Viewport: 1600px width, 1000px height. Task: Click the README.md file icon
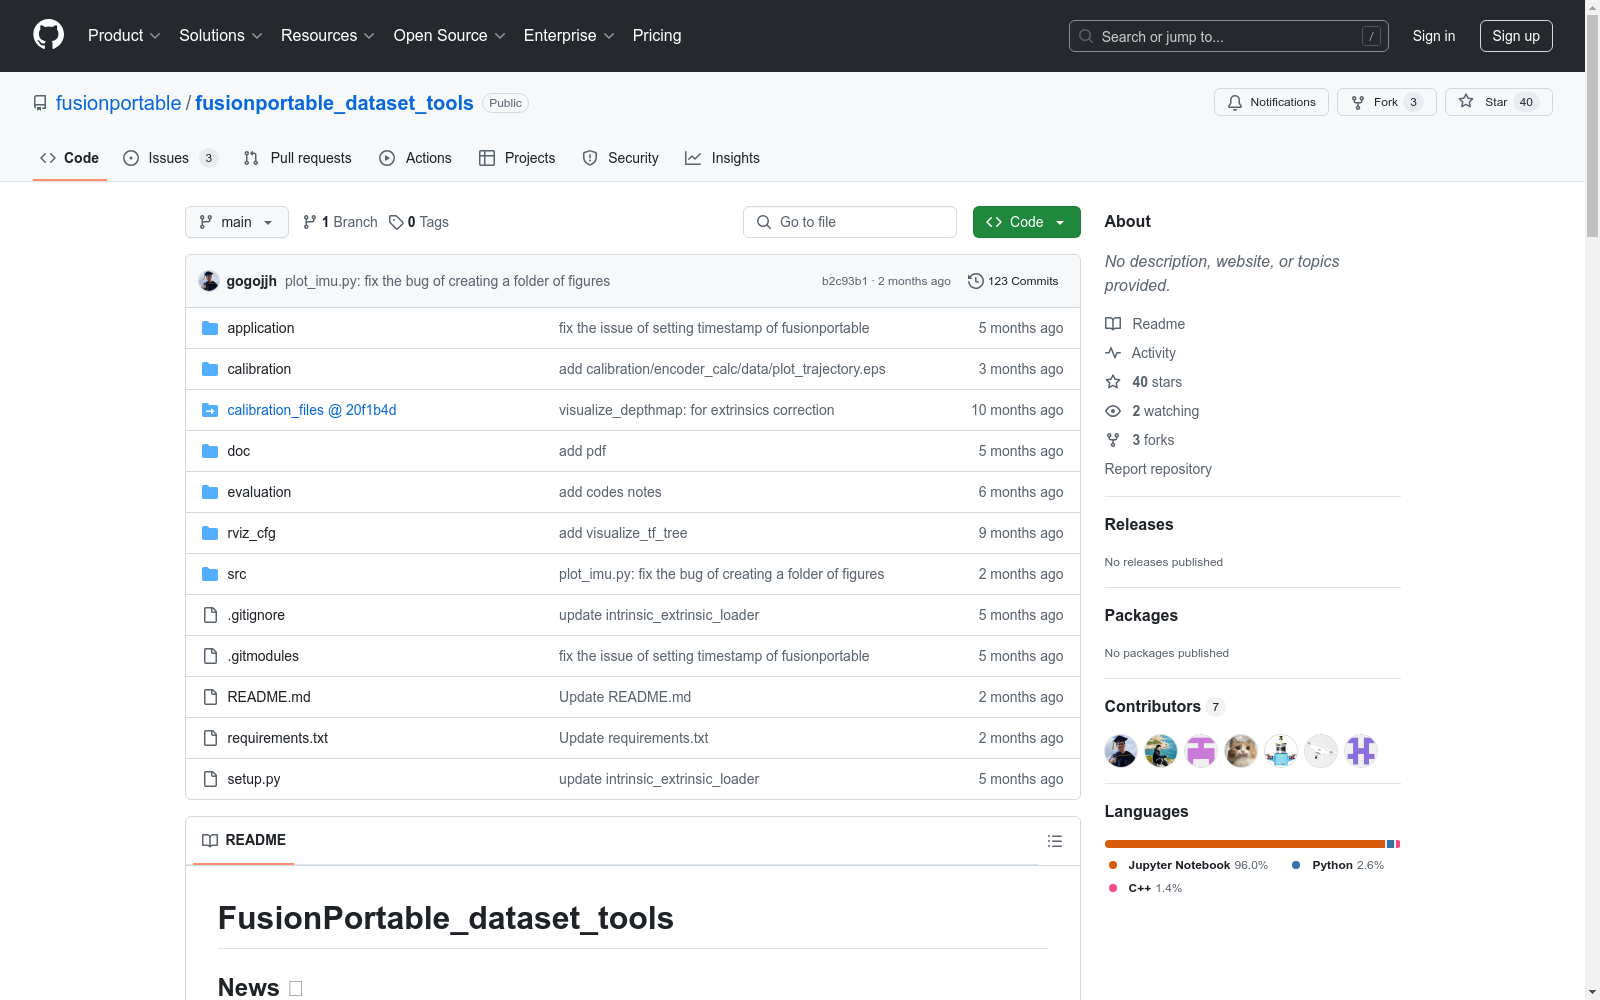pos(210,697)
